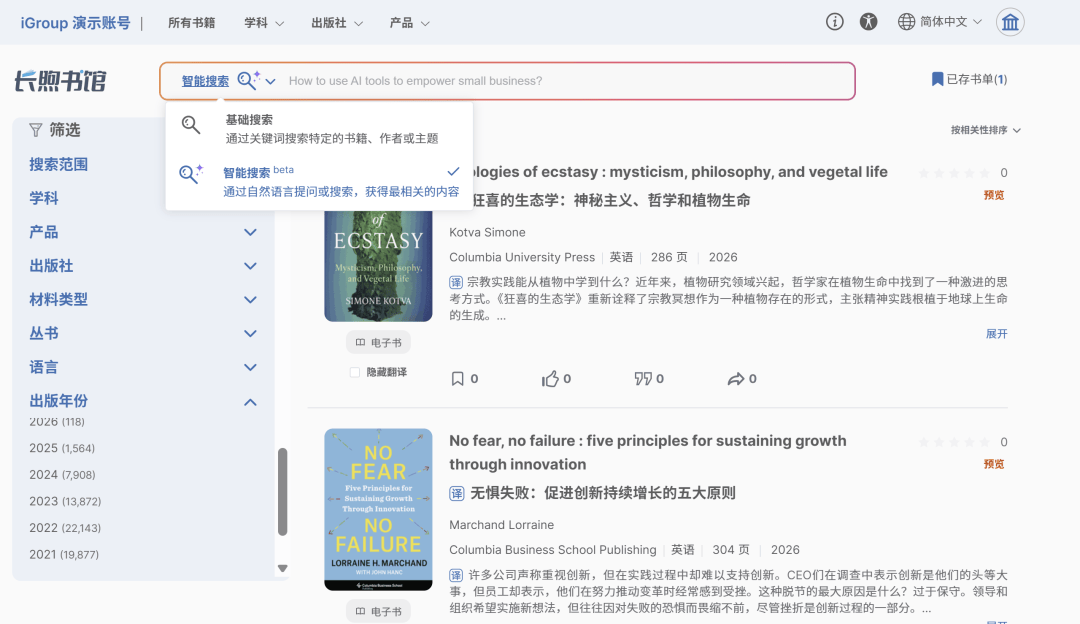Open 所有书籍 in the top navigation
Screen dimensions: 1080x624
point(191,23)
